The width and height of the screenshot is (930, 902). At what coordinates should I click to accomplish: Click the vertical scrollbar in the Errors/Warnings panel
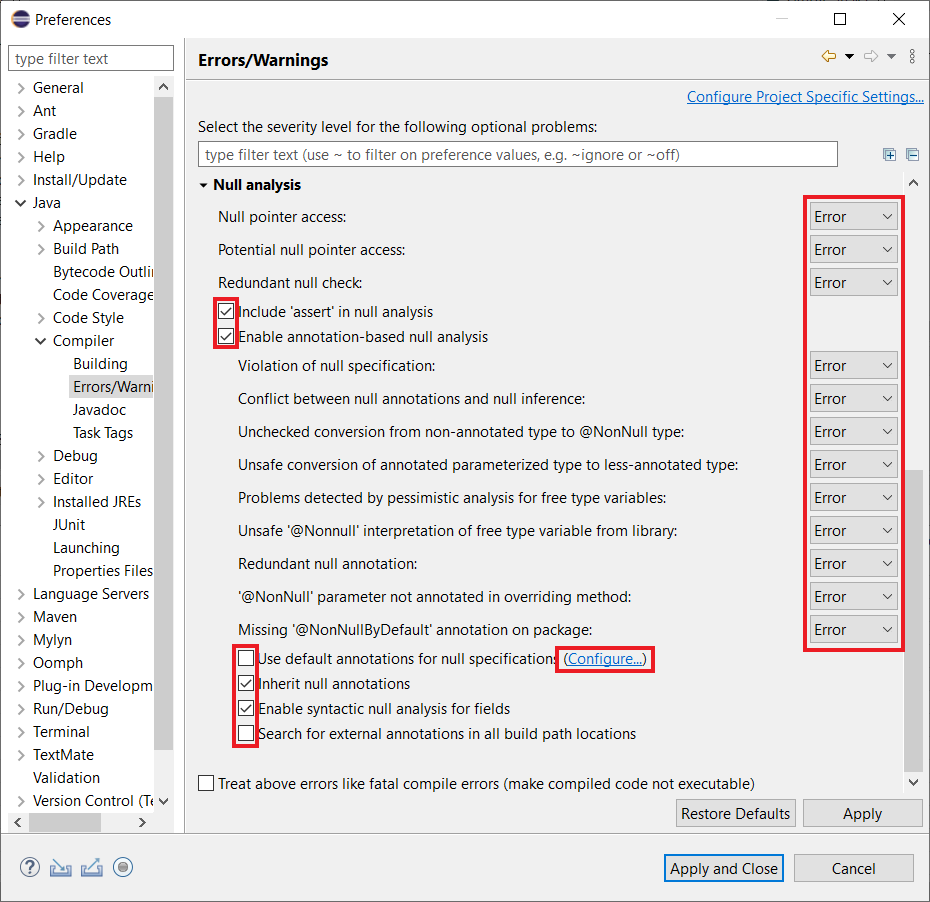click(913, 600)
